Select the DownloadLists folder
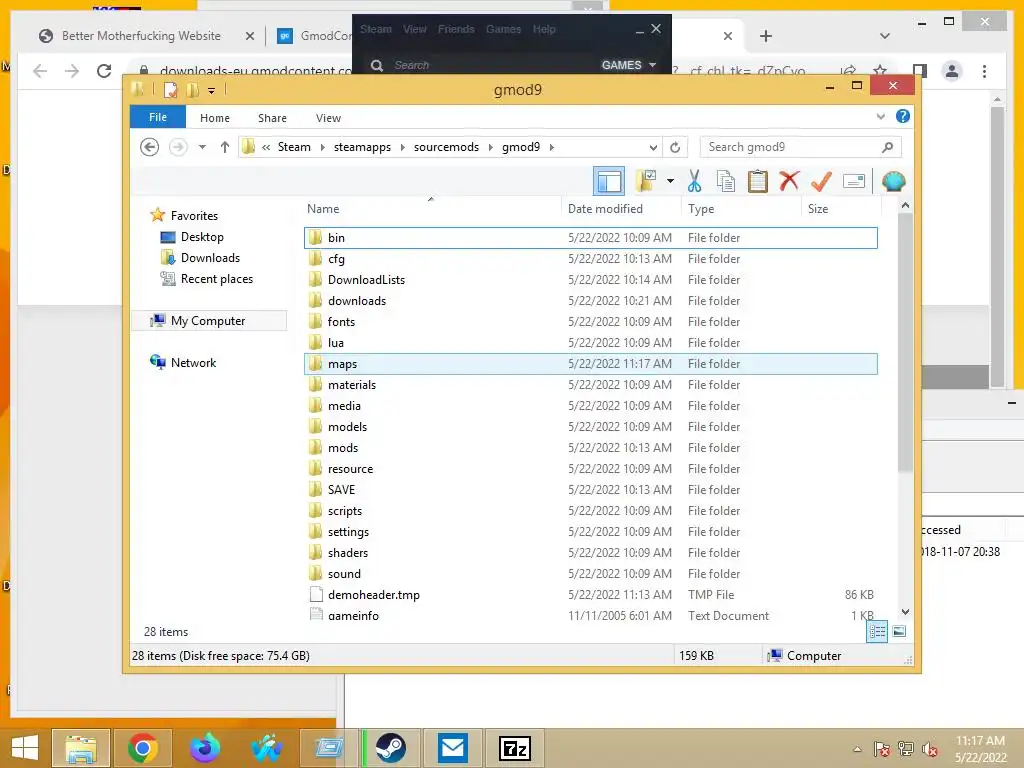Image resolution: width=1024 pixels, height=768 pixels. [x=590, y=280]
